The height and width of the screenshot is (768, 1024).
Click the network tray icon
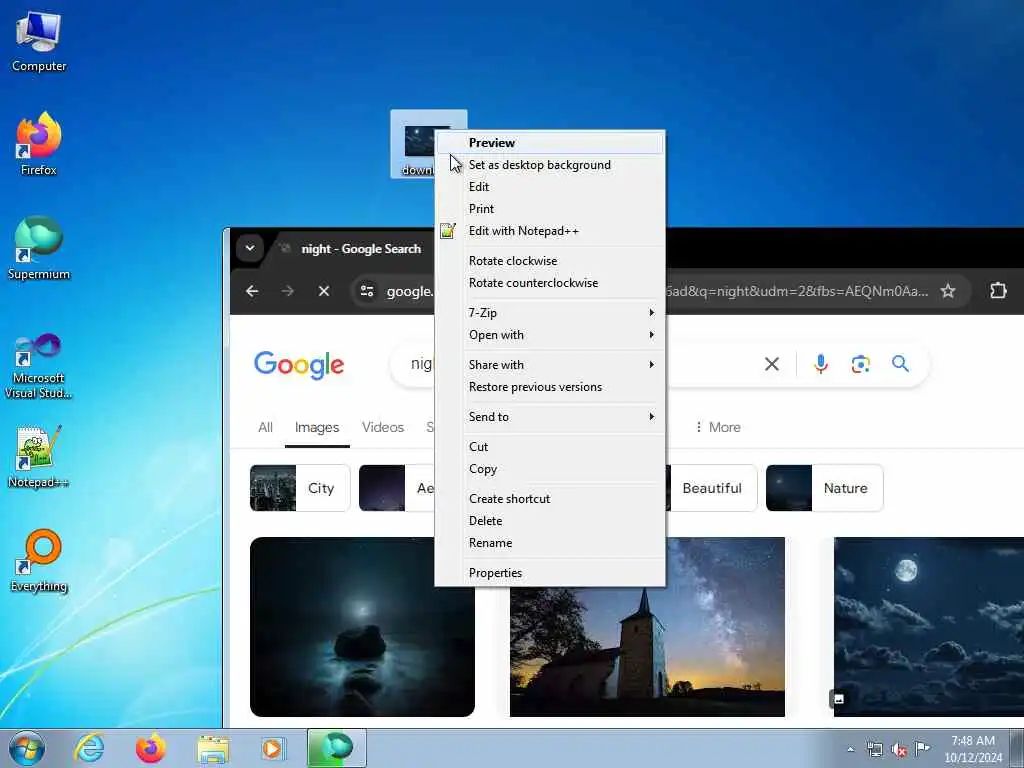874,749
